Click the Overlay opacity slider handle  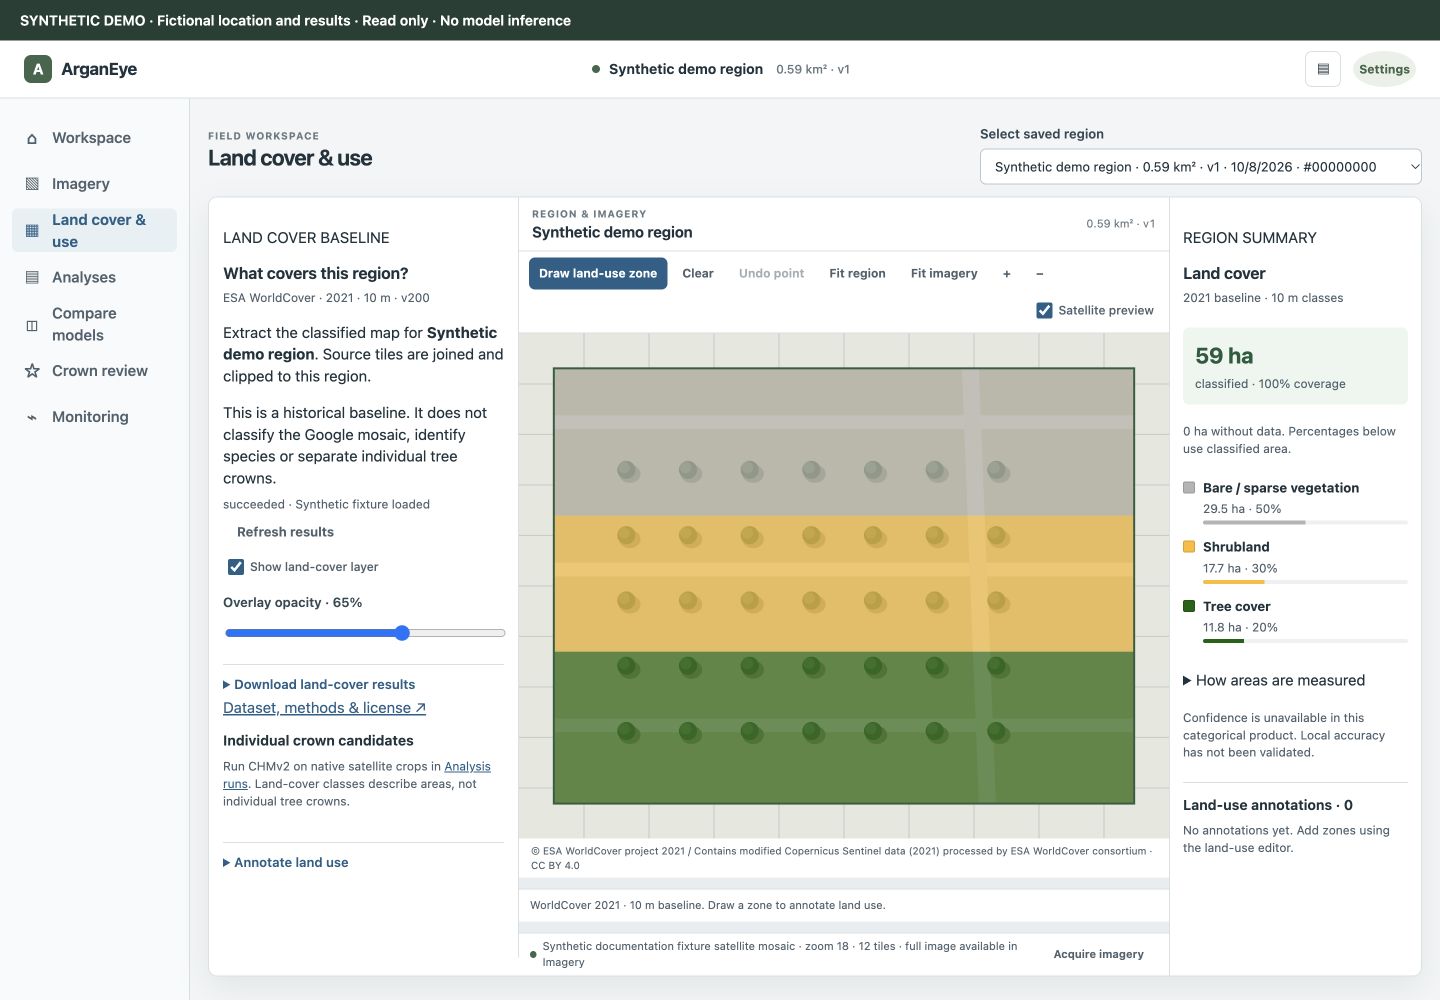click(402, 633)
